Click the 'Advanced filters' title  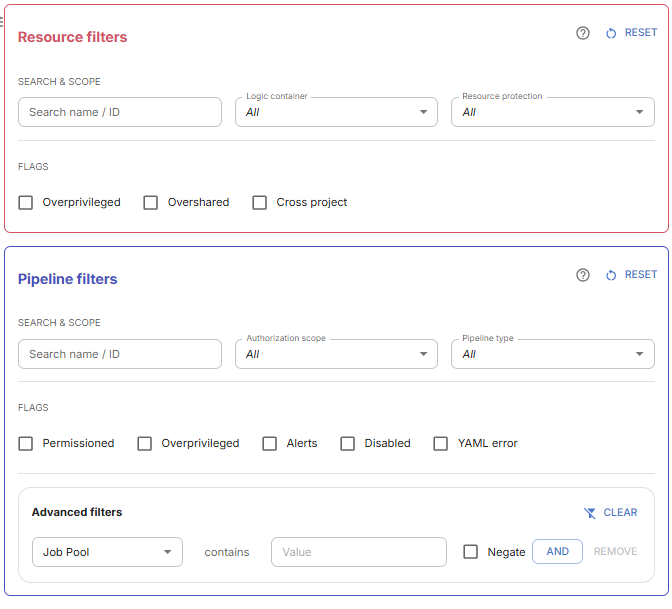[x=77, y=512]
